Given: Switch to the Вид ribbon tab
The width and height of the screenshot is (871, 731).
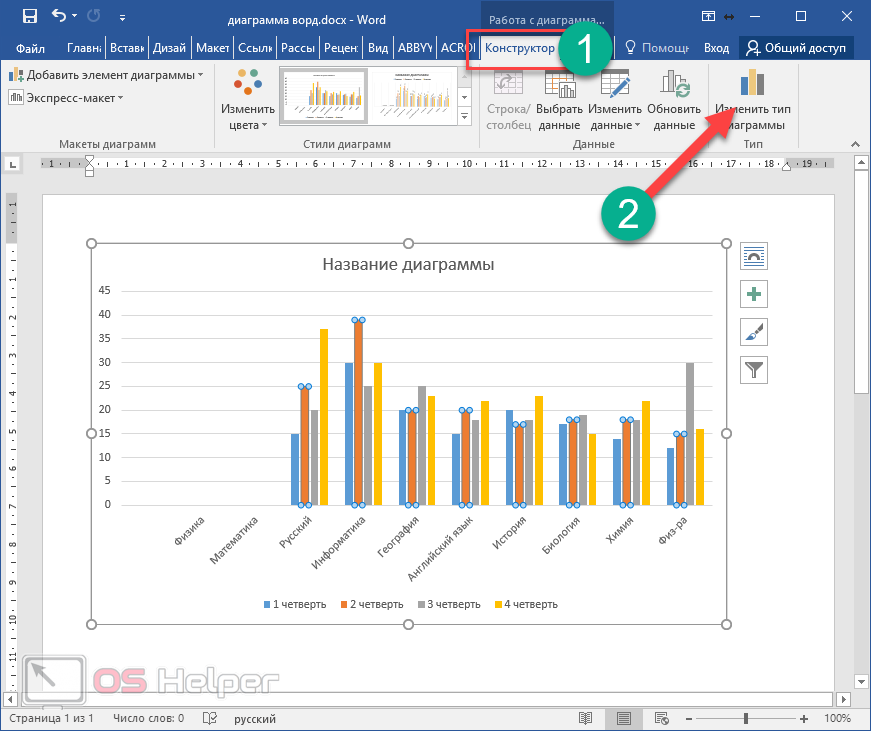Looking at the screenshot, I should pos(378,48).
